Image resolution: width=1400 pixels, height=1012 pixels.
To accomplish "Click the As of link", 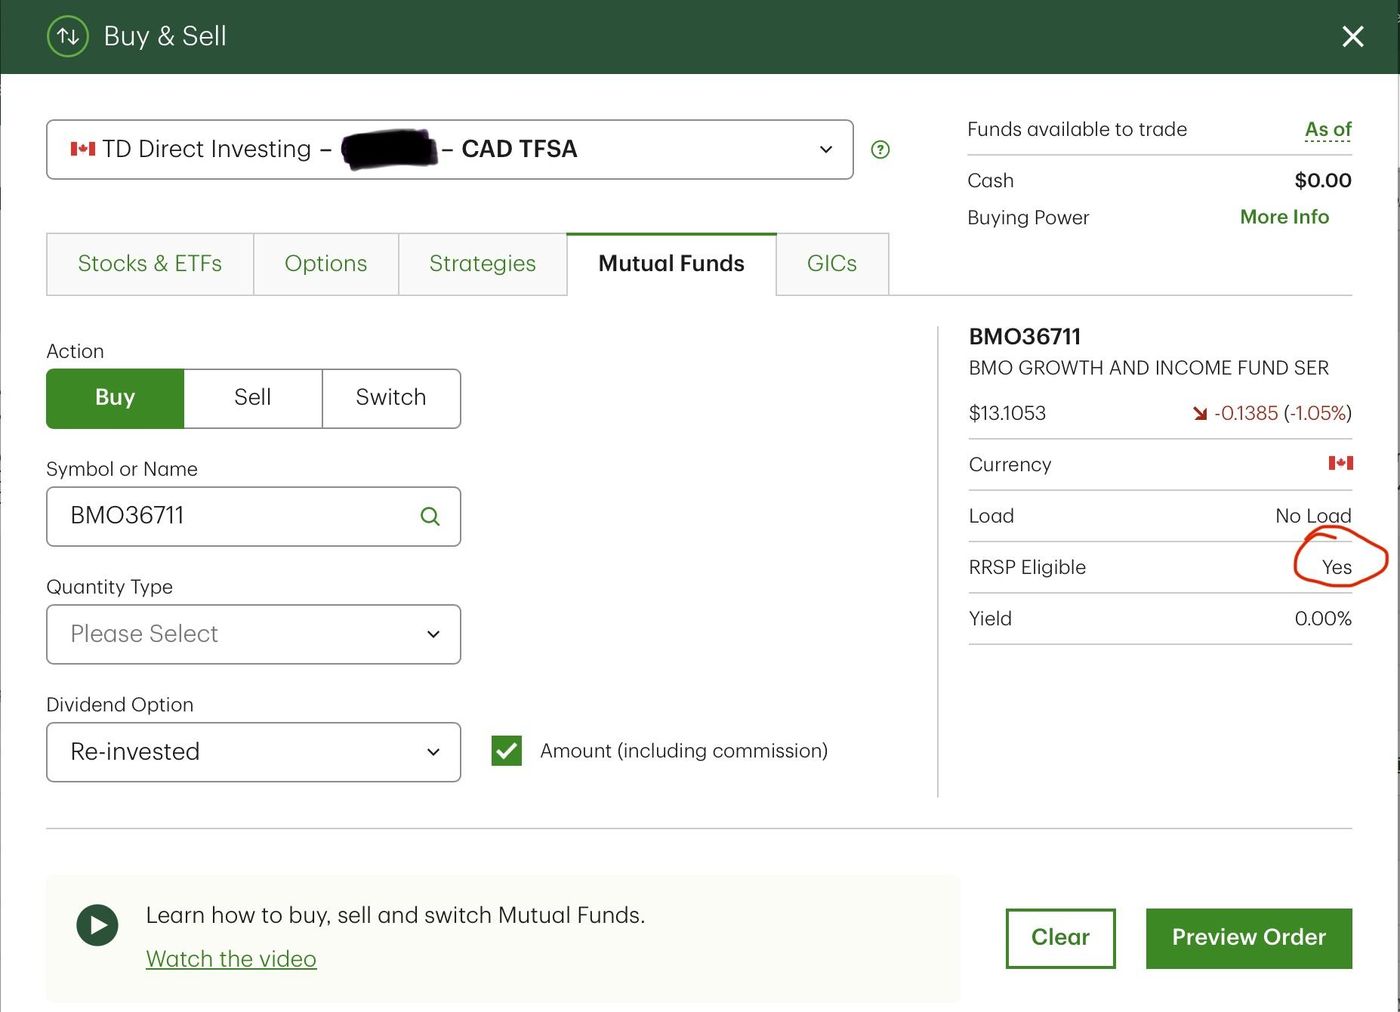I will coord(1328,130).
